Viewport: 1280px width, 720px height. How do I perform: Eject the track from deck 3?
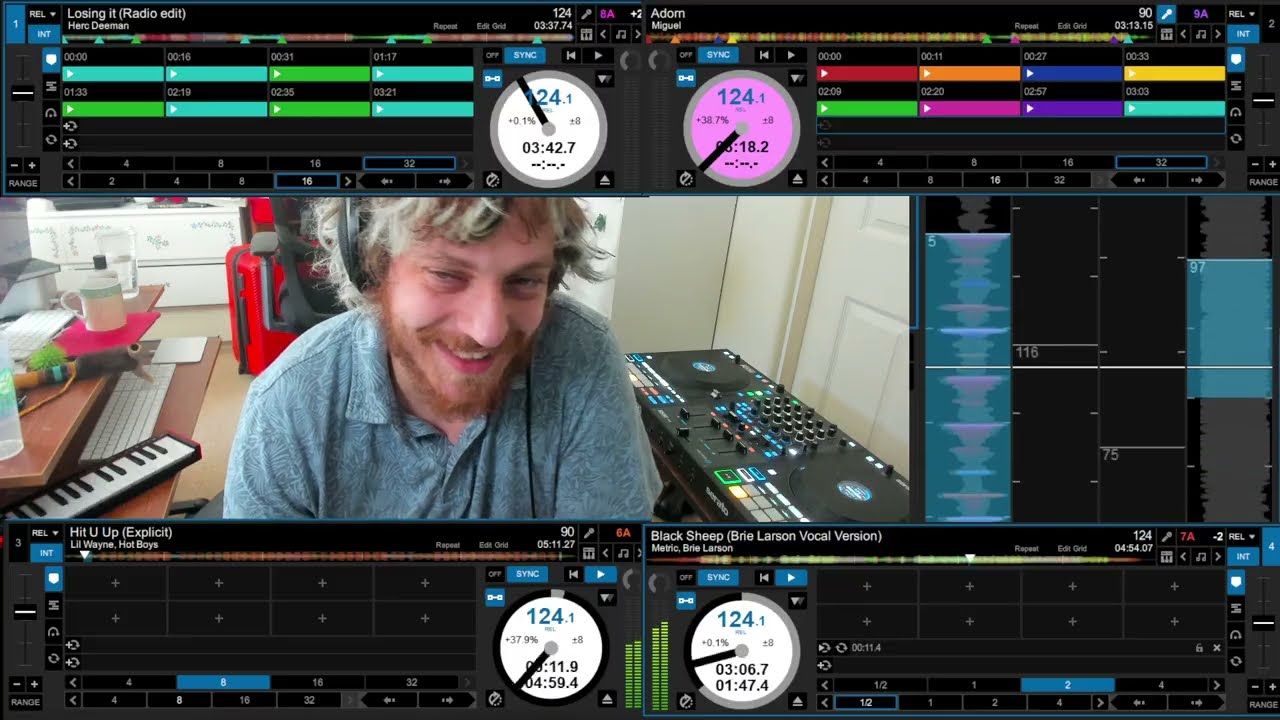click(606, 699)
